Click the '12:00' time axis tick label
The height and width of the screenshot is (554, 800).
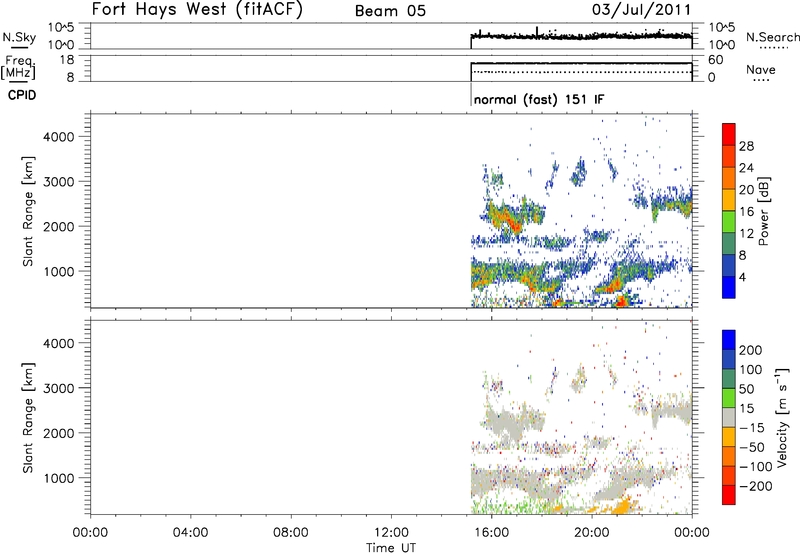(391, 533)
